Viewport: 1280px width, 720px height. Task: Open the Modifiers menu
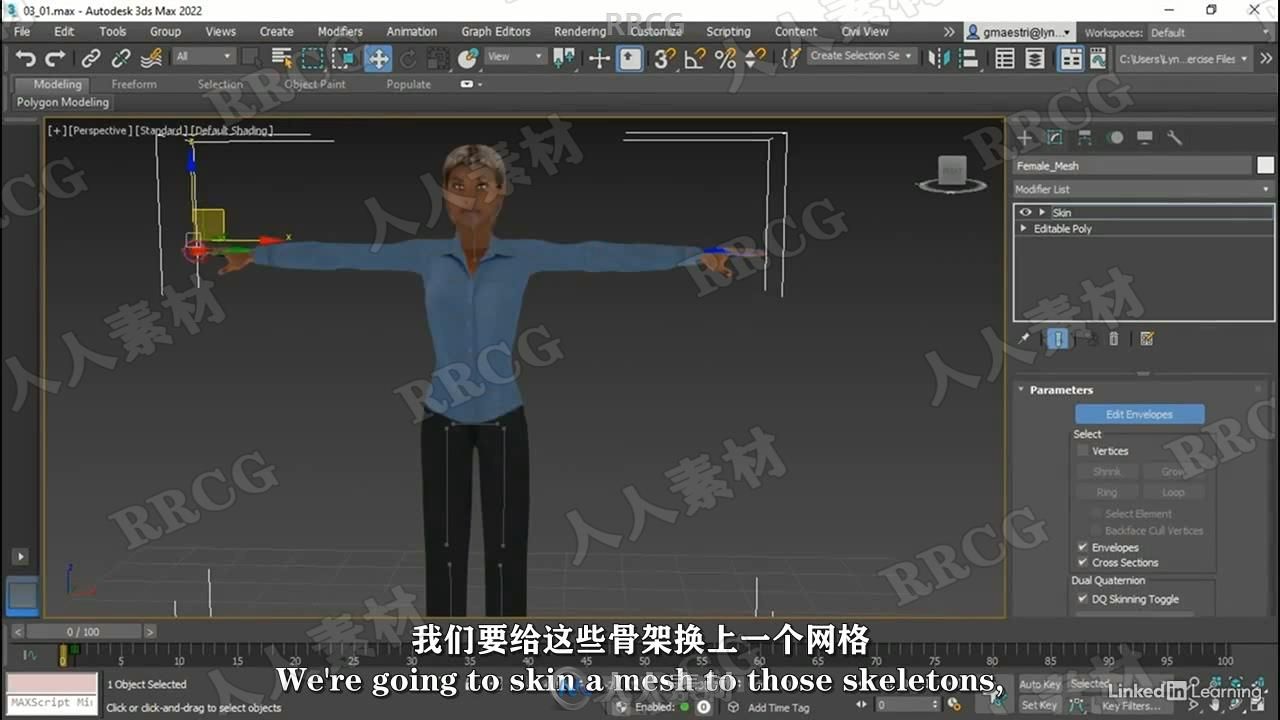click(340, 32)
